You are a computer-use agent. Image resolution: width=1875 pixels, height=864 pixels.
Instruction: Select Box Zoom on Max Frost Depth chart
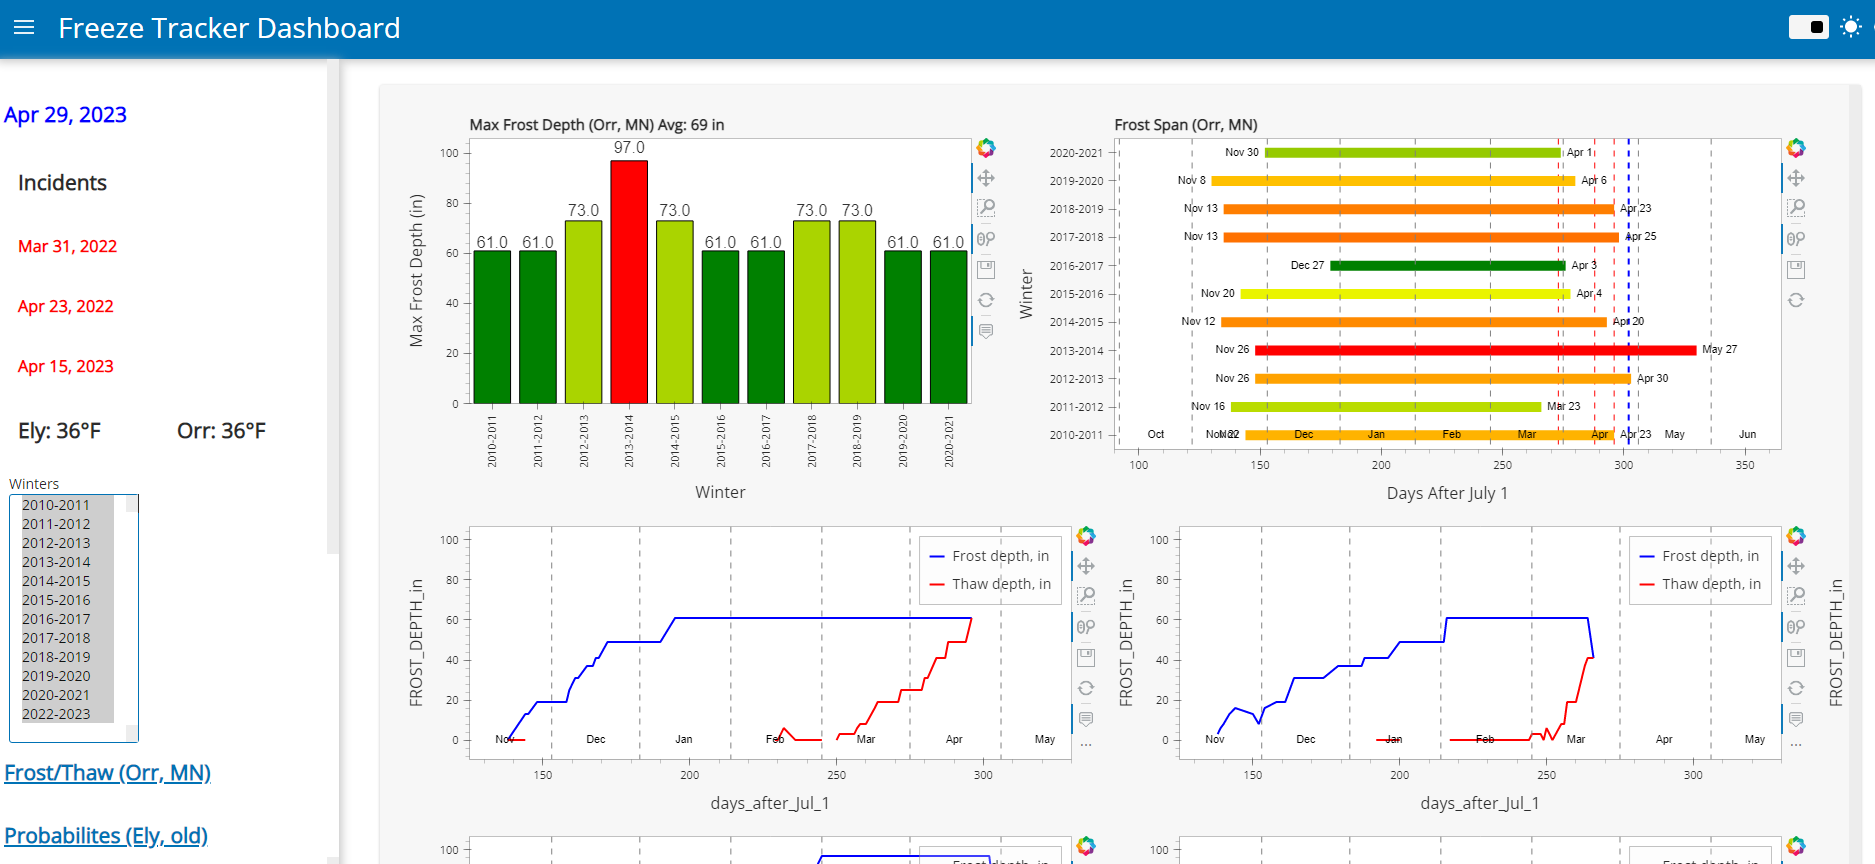click(x=986, y=208)
